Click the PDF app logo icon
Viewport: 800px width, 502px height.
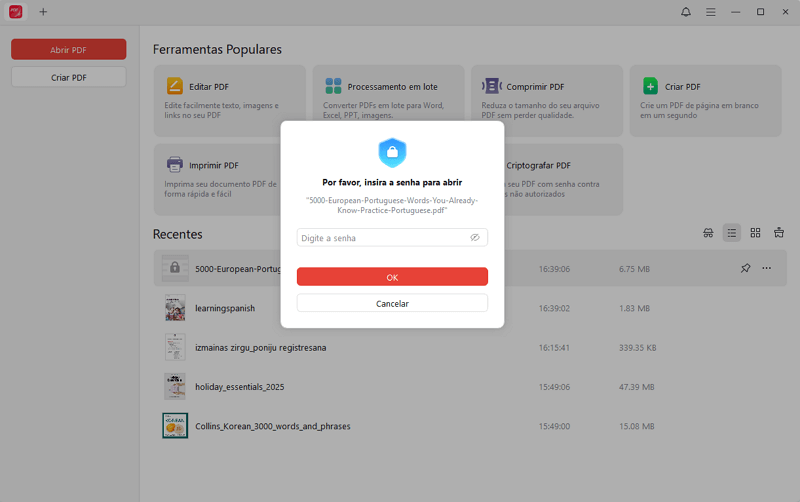tap(15, 12)
